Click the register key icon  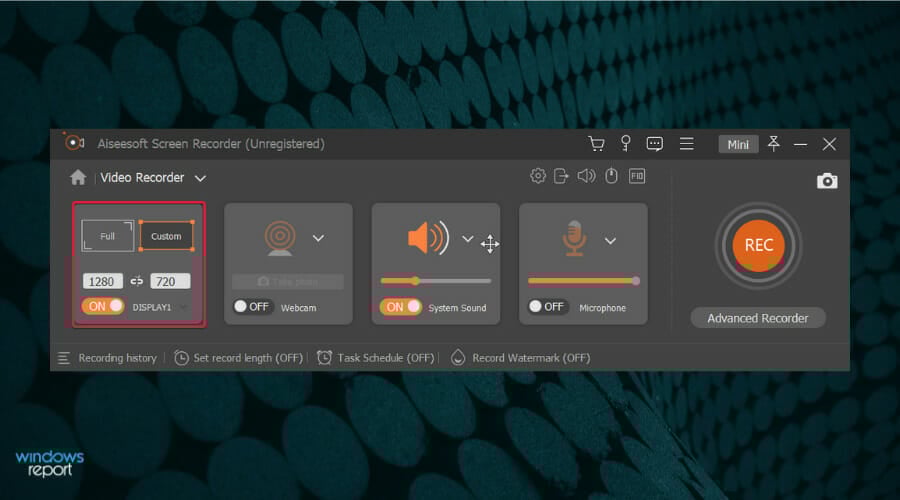(626, 143)
